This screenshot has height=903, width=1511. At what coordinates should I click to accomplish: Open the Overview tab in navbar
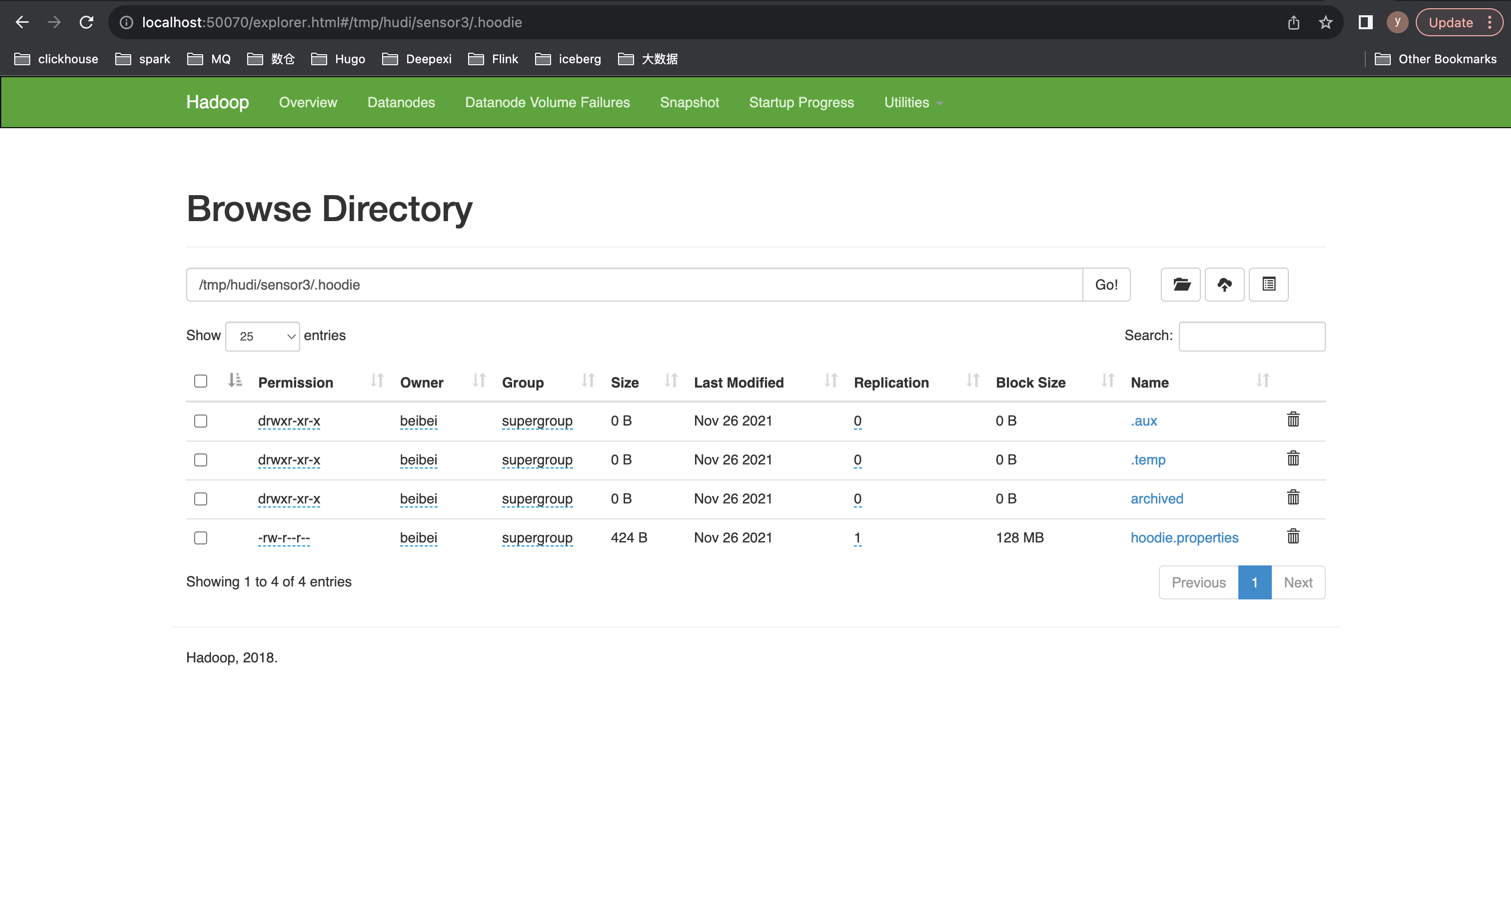click(308, 102)
